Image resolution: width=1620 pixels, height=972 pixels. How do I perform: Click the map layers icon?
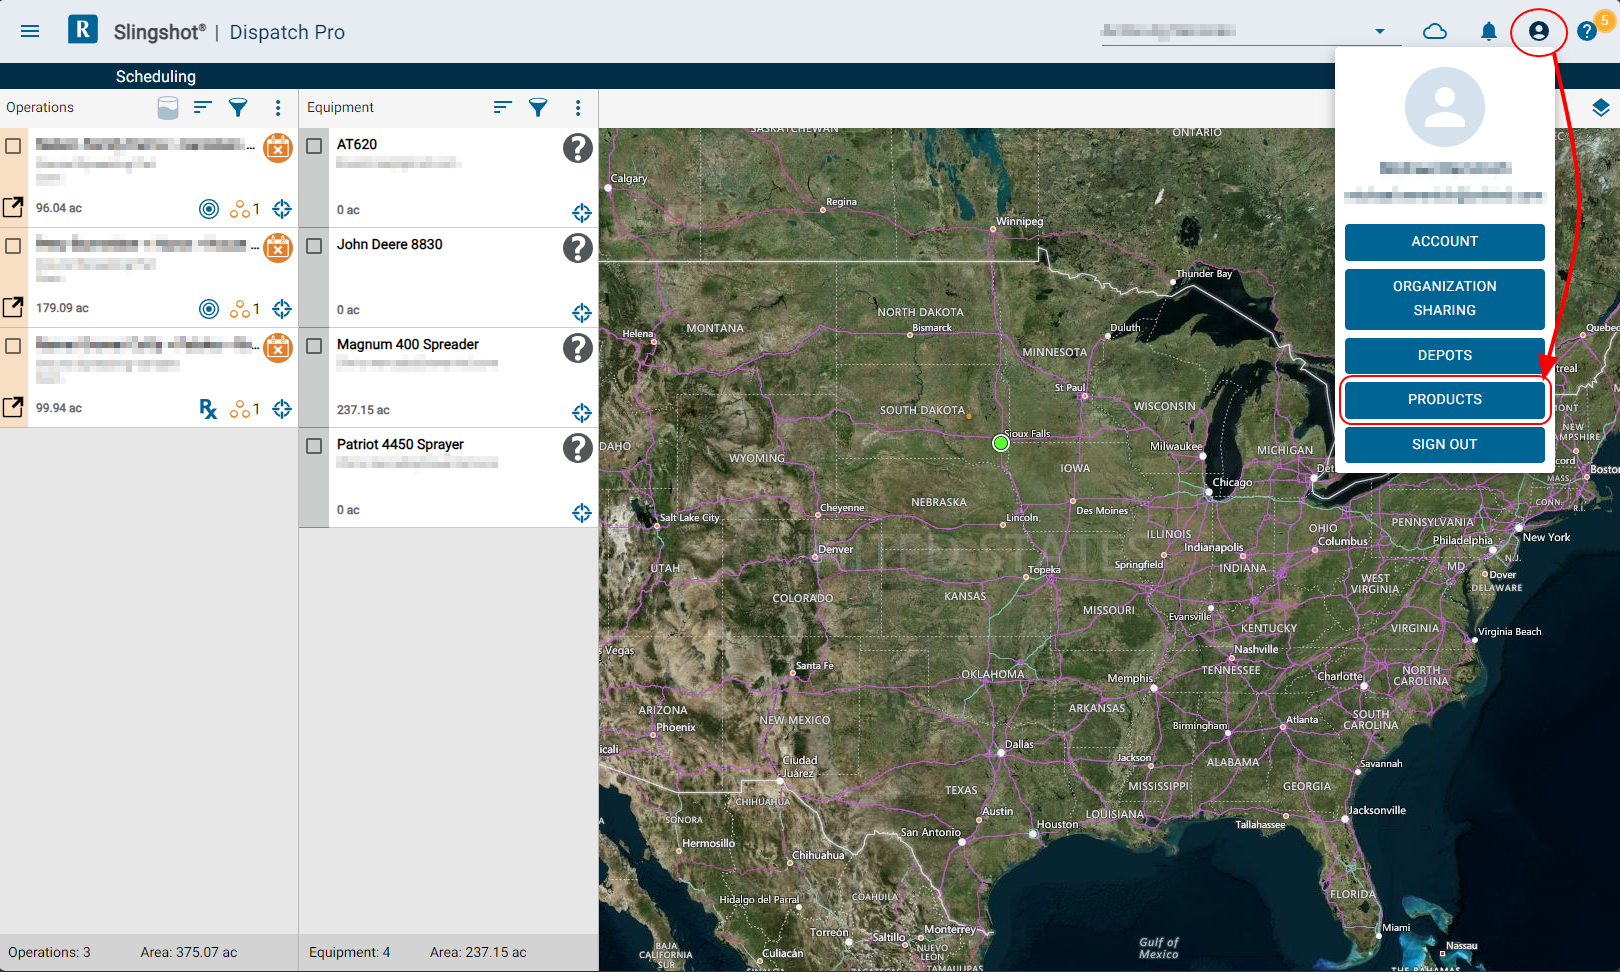pos(1600,108)
